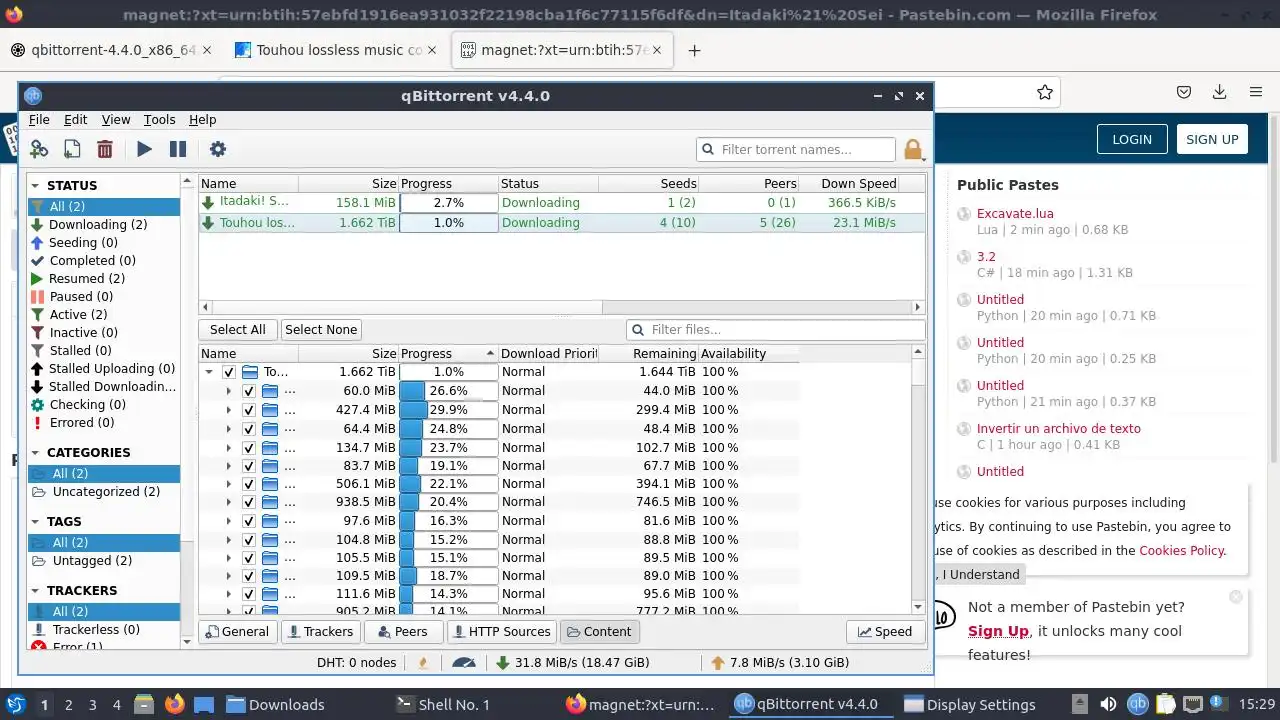
Task: Open the Tools menu in qBittorrent
Action: pyautogui.click(x=159, y=119)
